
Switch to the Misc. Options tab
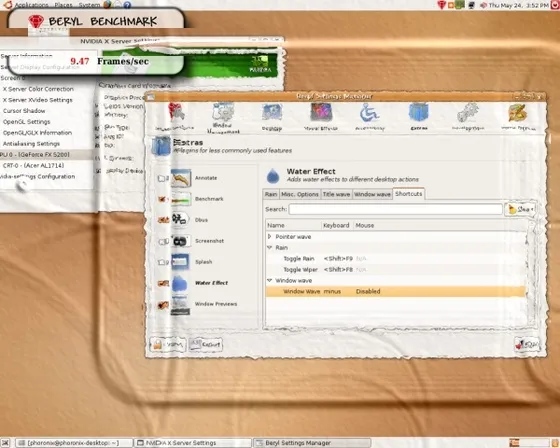coord(300,194)
